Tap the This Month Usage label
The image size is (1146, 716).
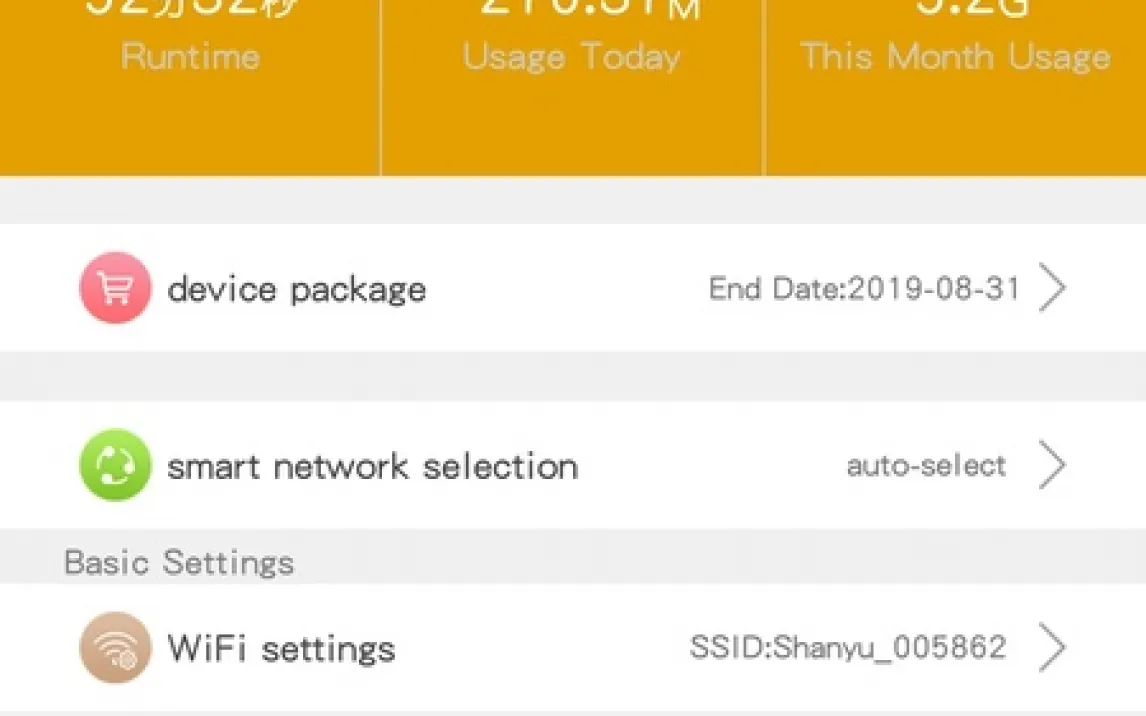point(955,55)
